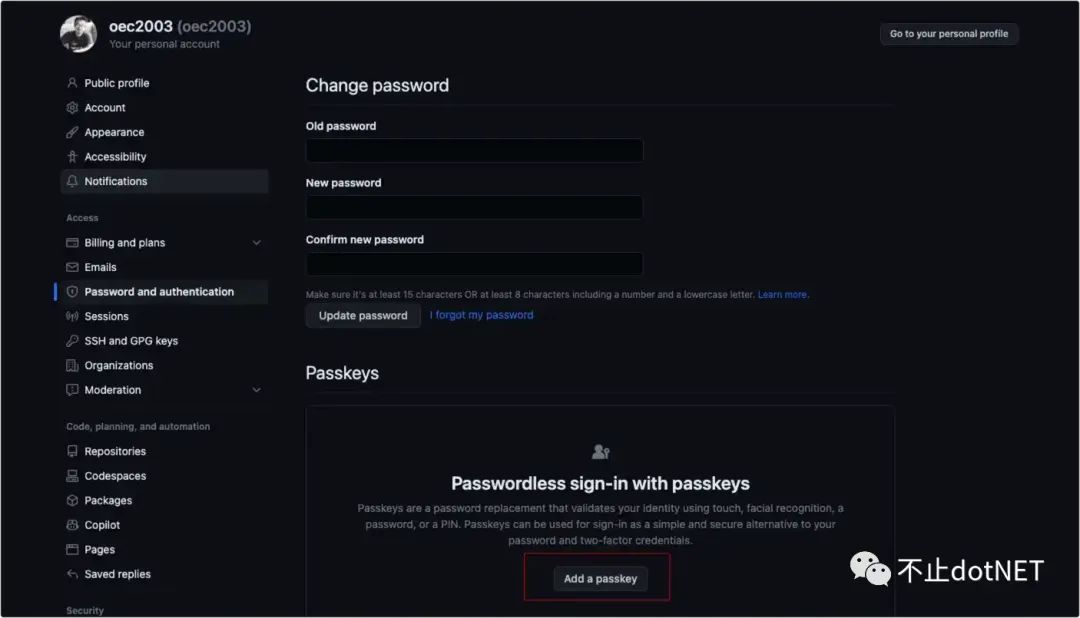This screenshot has height=618, width=1080.
Task: Switch to the Account settings section
Action: tap(104, 107)
